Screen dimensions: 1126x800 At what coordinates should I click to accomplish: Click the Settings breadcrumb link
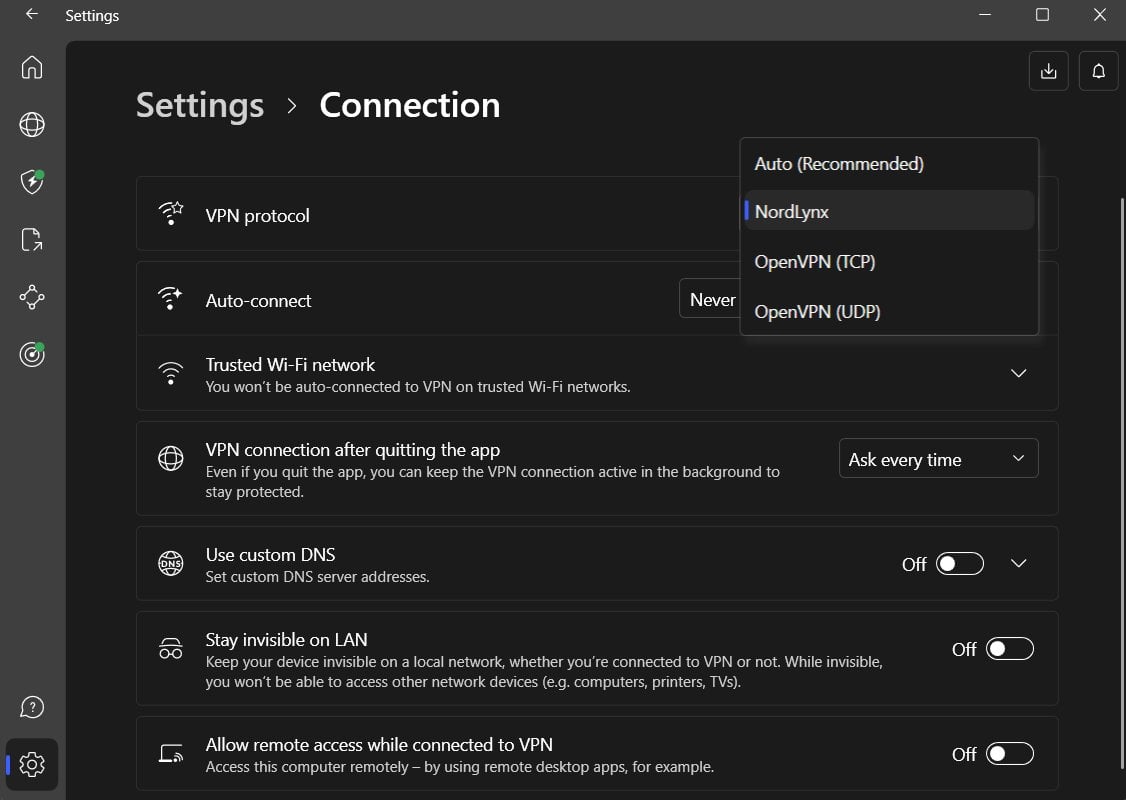coord(200,105)
